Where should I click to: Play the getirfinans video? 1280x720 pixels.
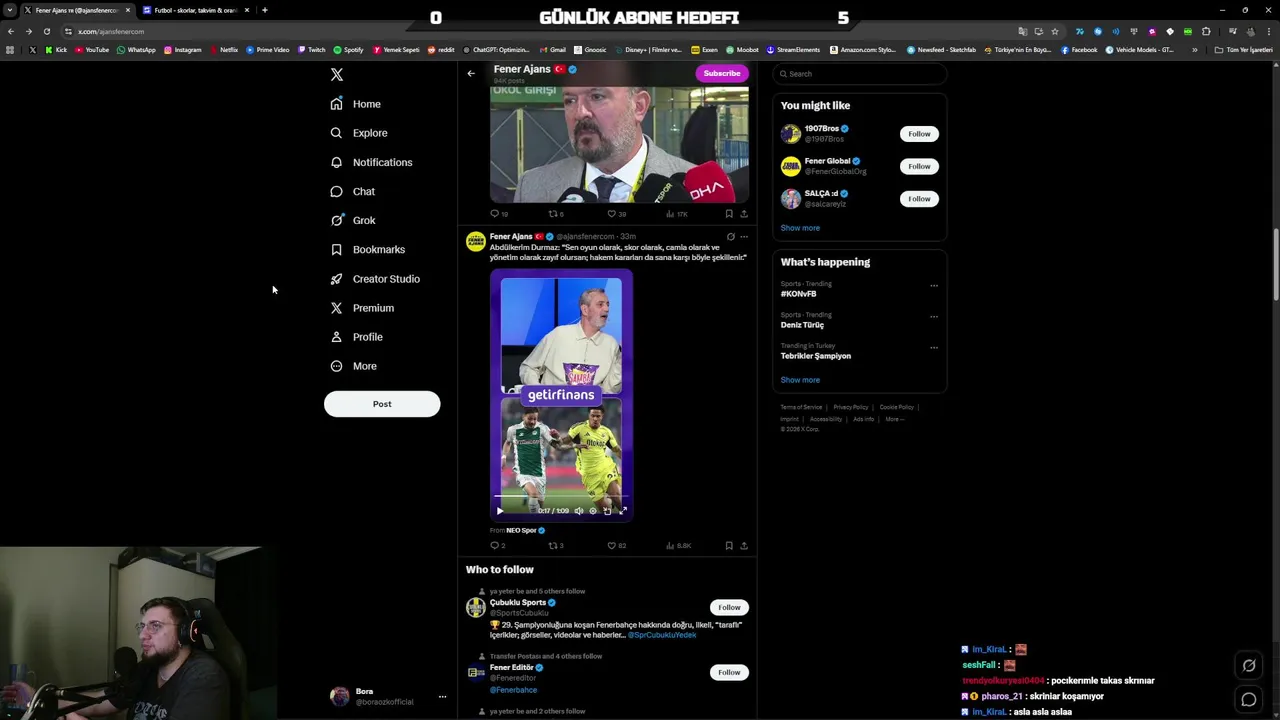(500, 511)
